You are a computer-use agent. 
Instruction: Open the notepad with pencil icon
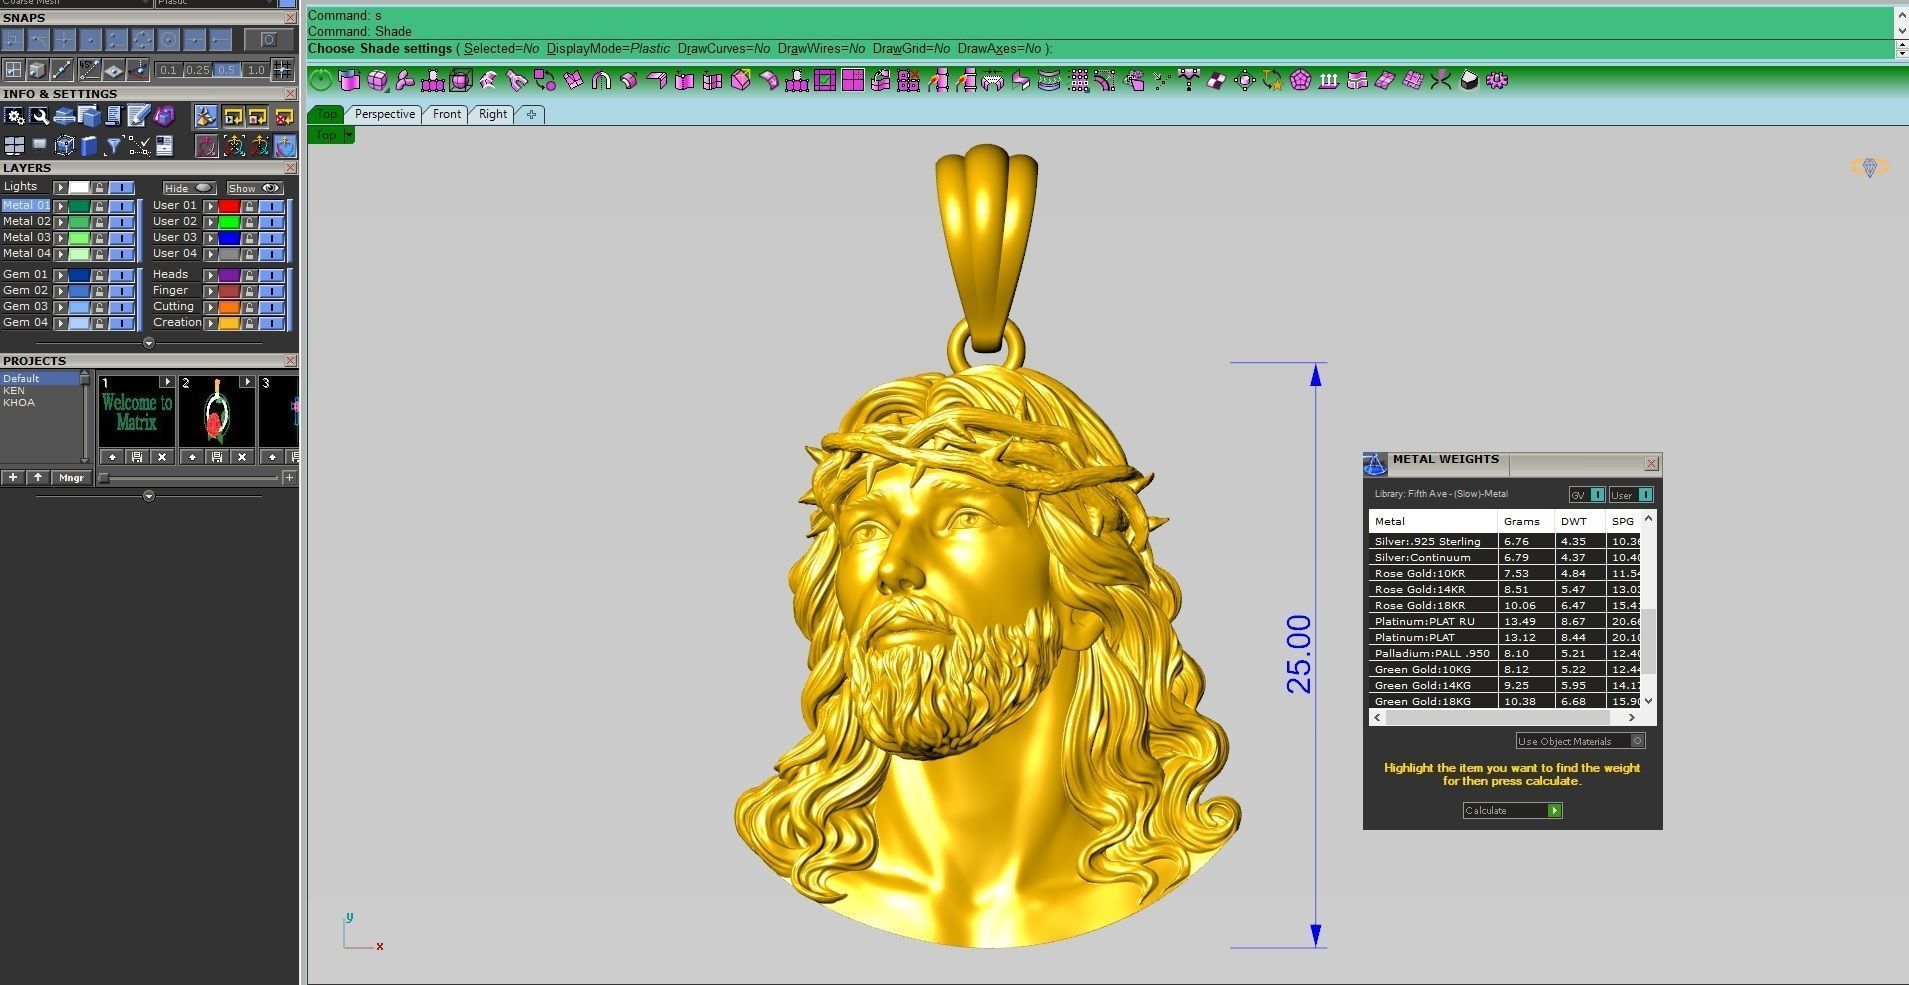138,116
